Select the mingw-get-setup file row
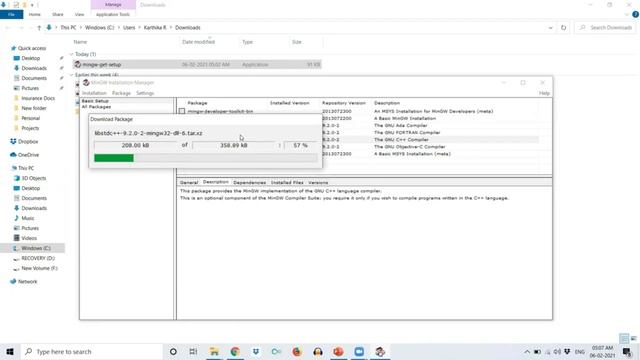The image size is (640, 360). [x=197, y=64]
